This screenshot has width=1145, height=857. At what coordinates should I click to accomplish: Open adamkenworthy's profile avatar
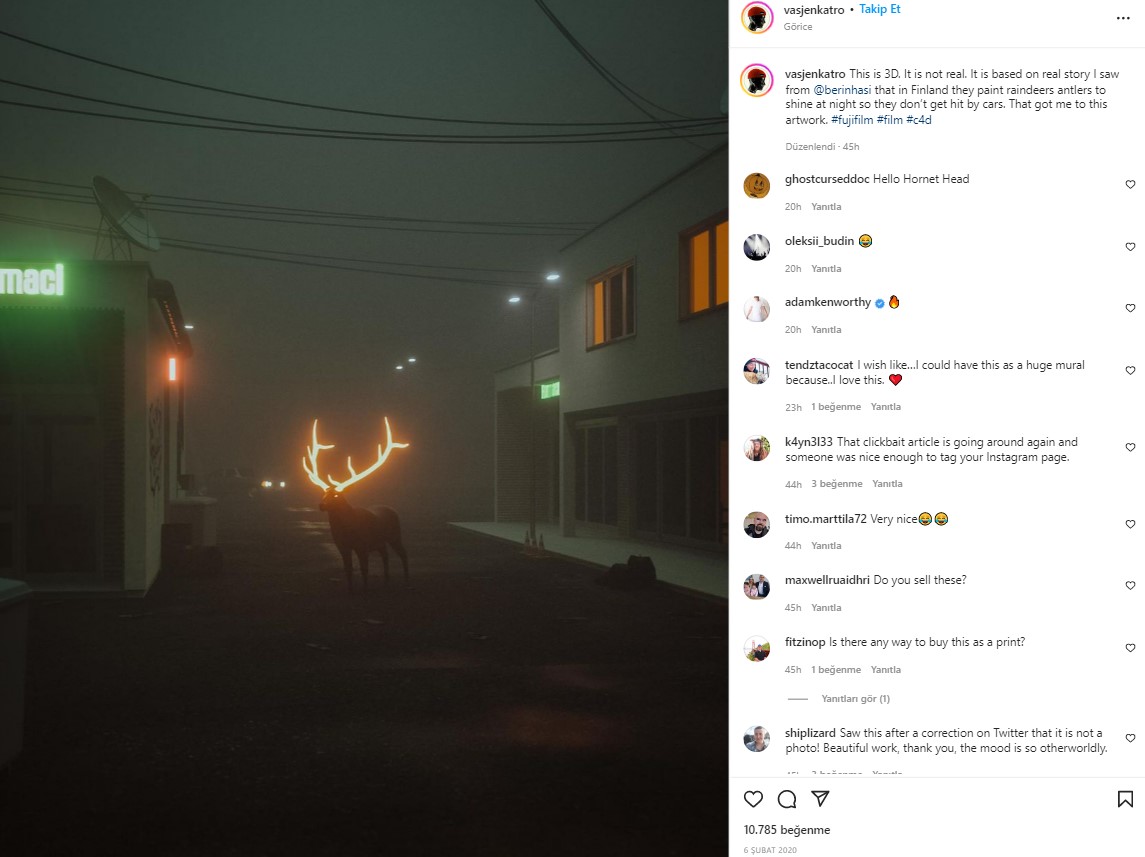(757, 309)
